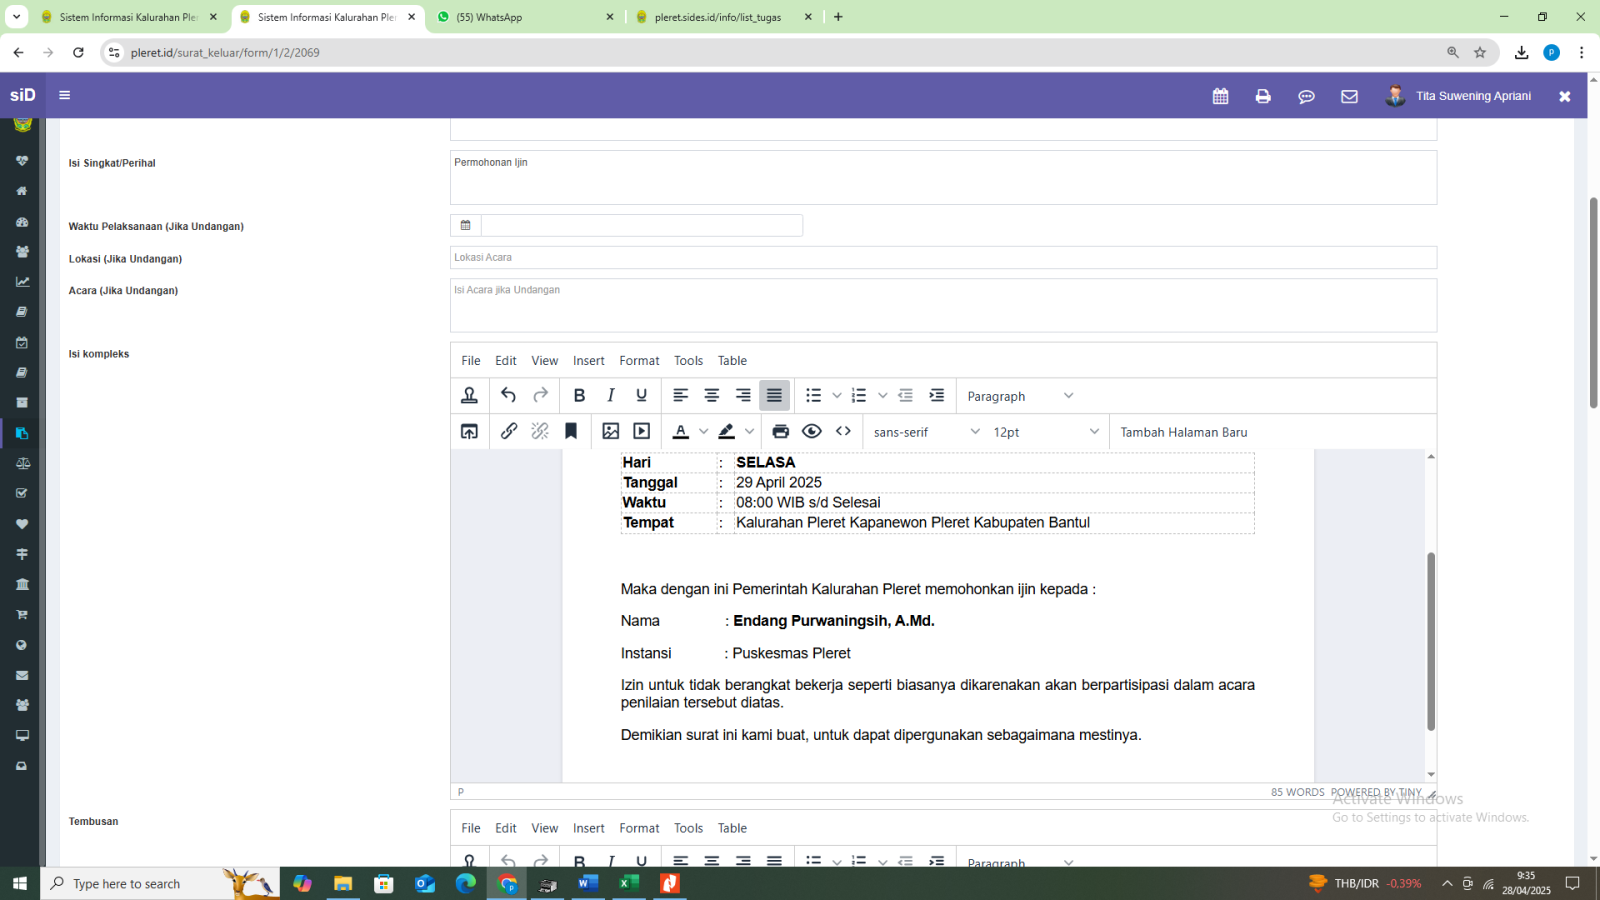
Task: Expand bullet list style dropdown arrow
Action: coord(837,396)
